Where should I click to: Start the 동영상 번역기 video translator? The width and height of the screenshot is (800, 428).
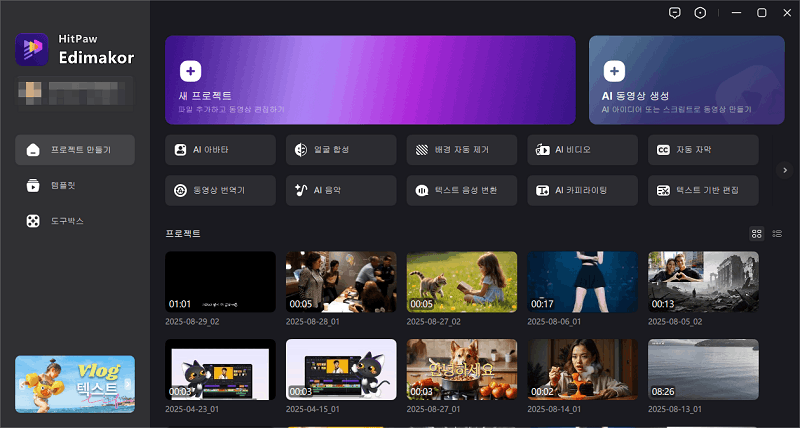[220, 190]
